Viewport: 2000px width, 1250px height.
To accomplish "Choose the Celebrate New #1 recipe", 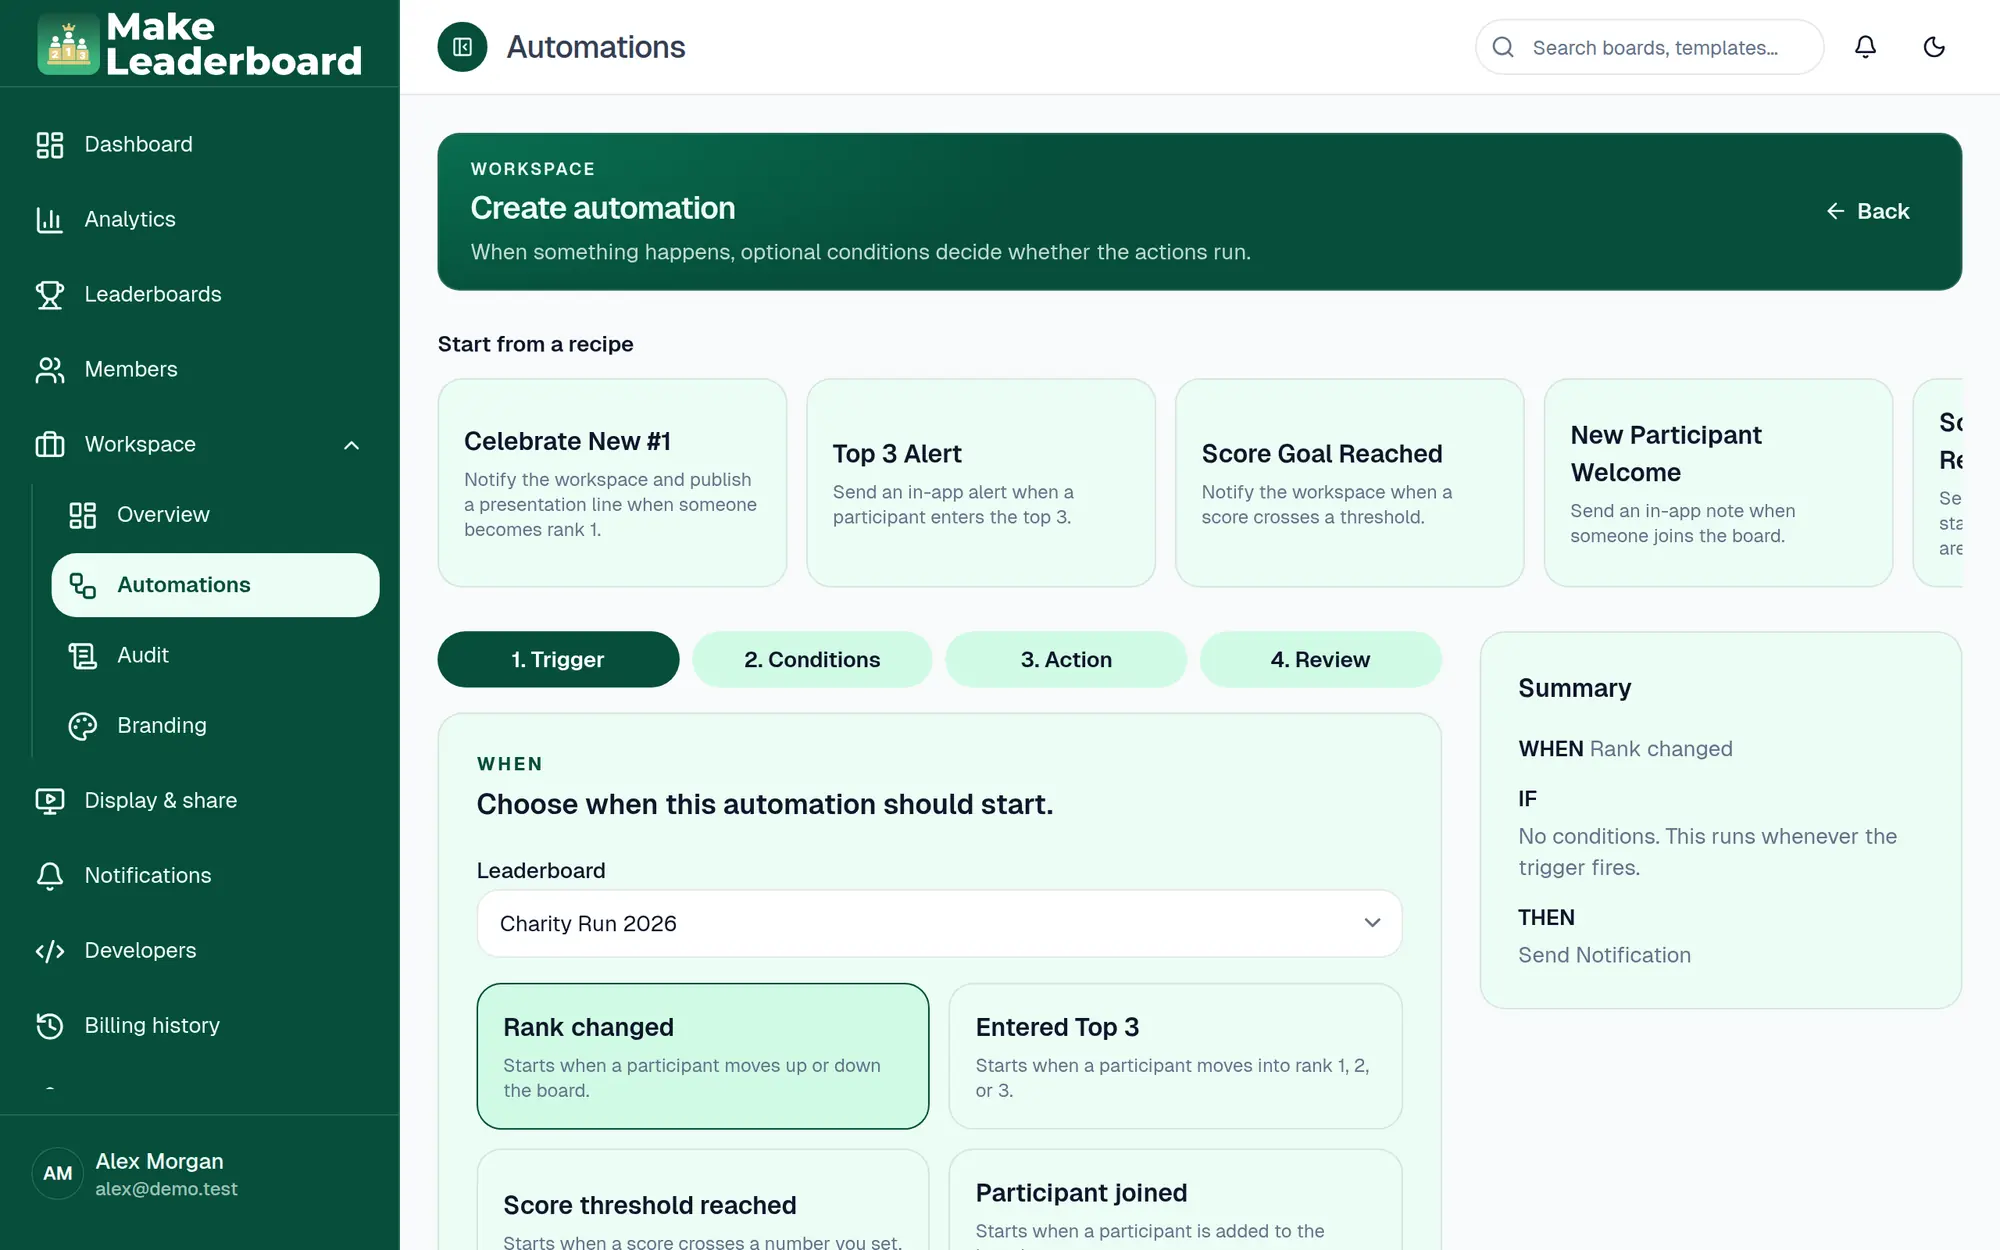I will (612, 482).
